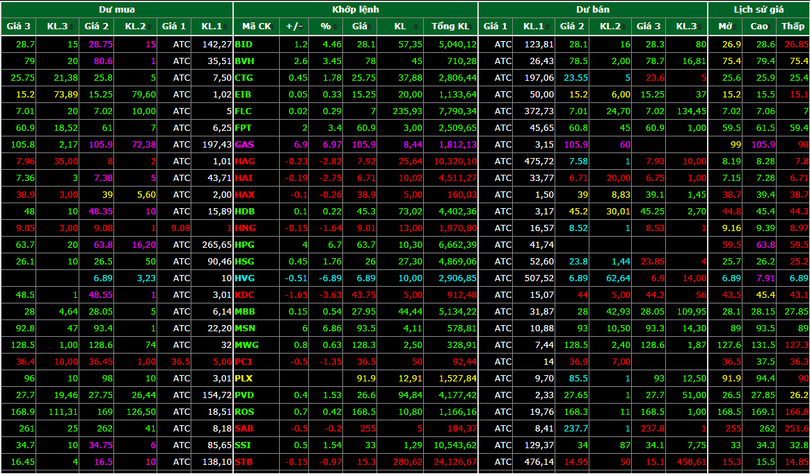Select the STB ticker row
Viewport: 810px width, 474px height.
(x=244, y=461)
